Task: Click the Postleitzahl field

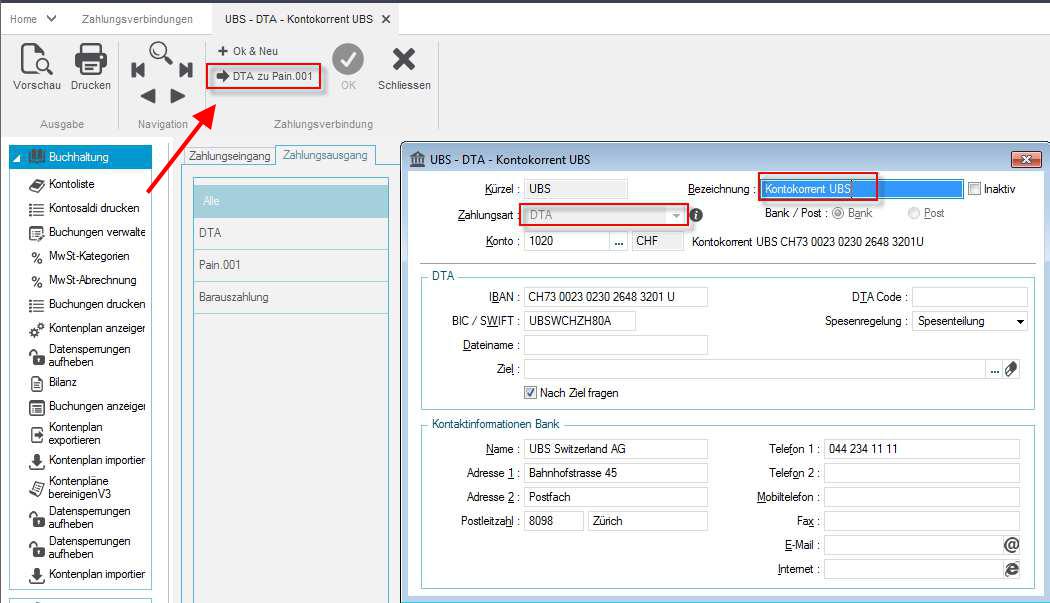Action: coord(554,521)
